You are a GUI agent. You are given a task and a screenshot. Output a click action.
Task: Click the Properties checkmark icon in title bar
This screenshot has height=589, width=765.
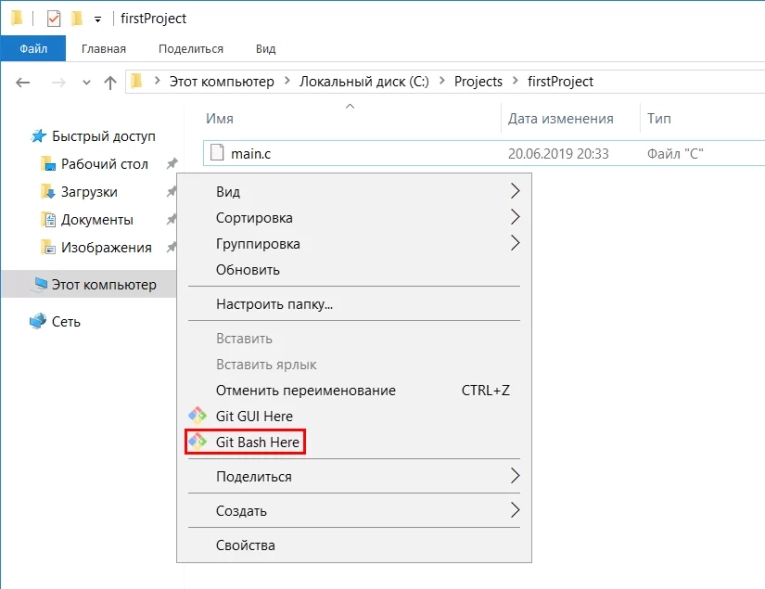point(54,18)
